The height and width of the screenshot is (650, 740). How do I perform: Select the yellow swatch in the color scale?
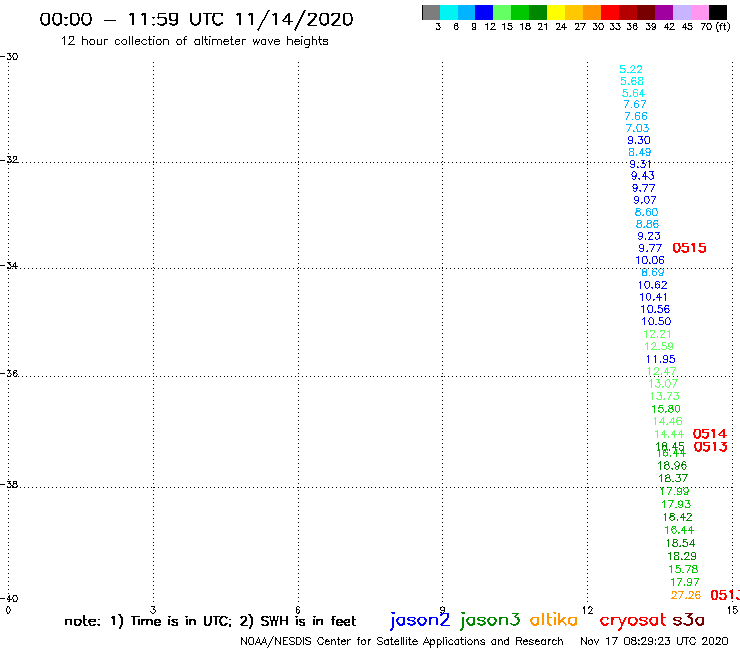click(556, 12)
